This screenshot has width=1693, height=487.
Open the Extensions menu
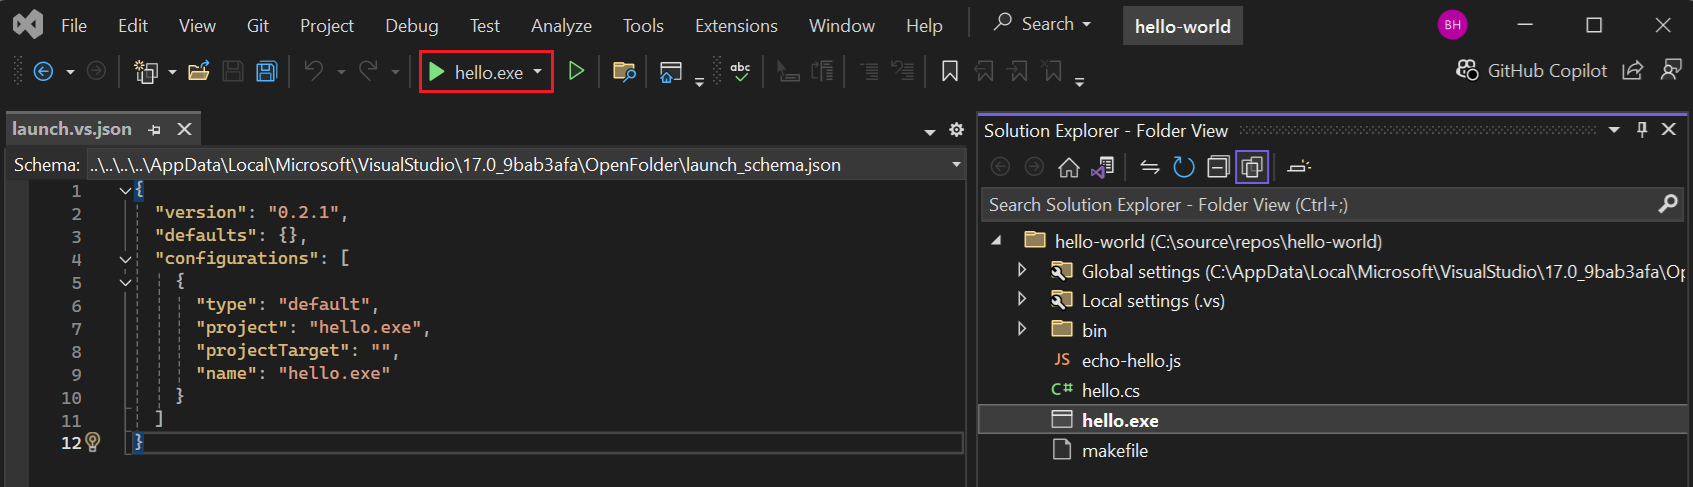pyautogui.click(x=736, y=25)
